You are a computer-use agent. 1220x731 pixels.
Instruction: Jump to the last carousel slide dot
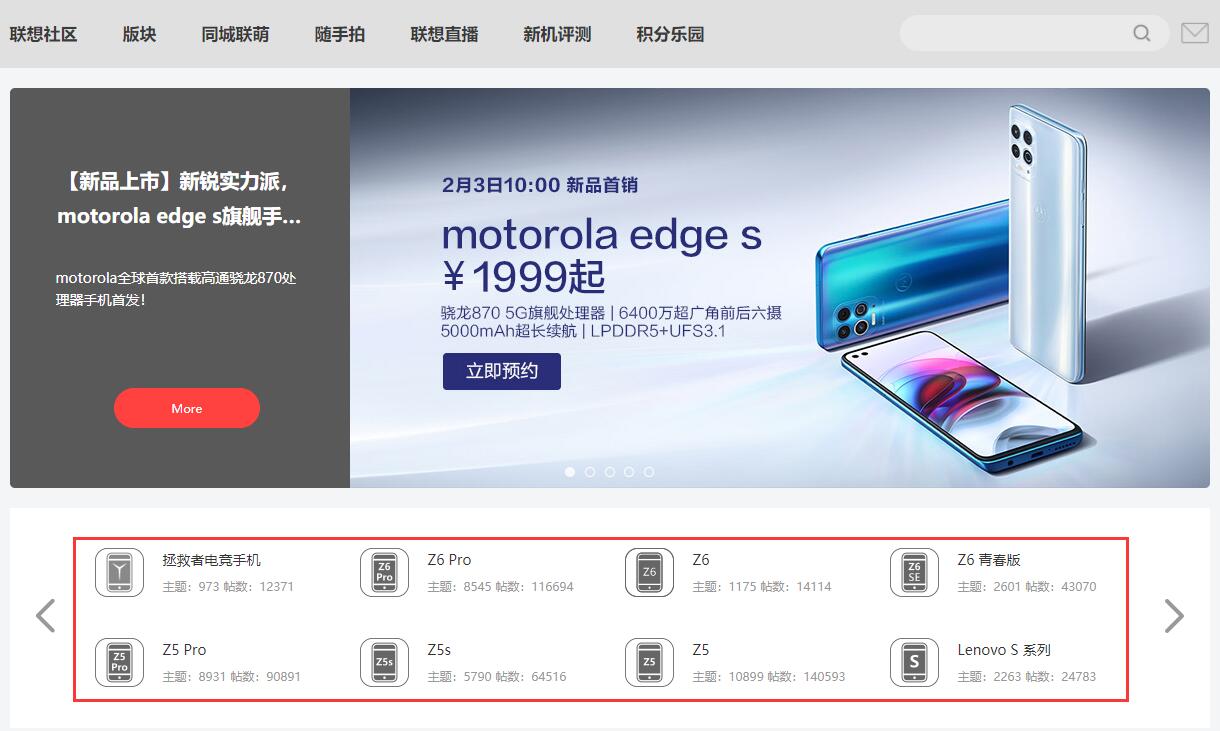click(649, 472)
